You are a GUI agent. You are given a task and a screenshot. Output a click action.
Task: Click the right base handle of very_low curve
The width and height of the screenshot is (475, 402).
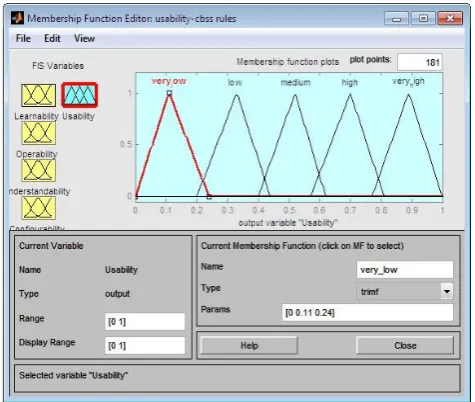coord(209,197)
